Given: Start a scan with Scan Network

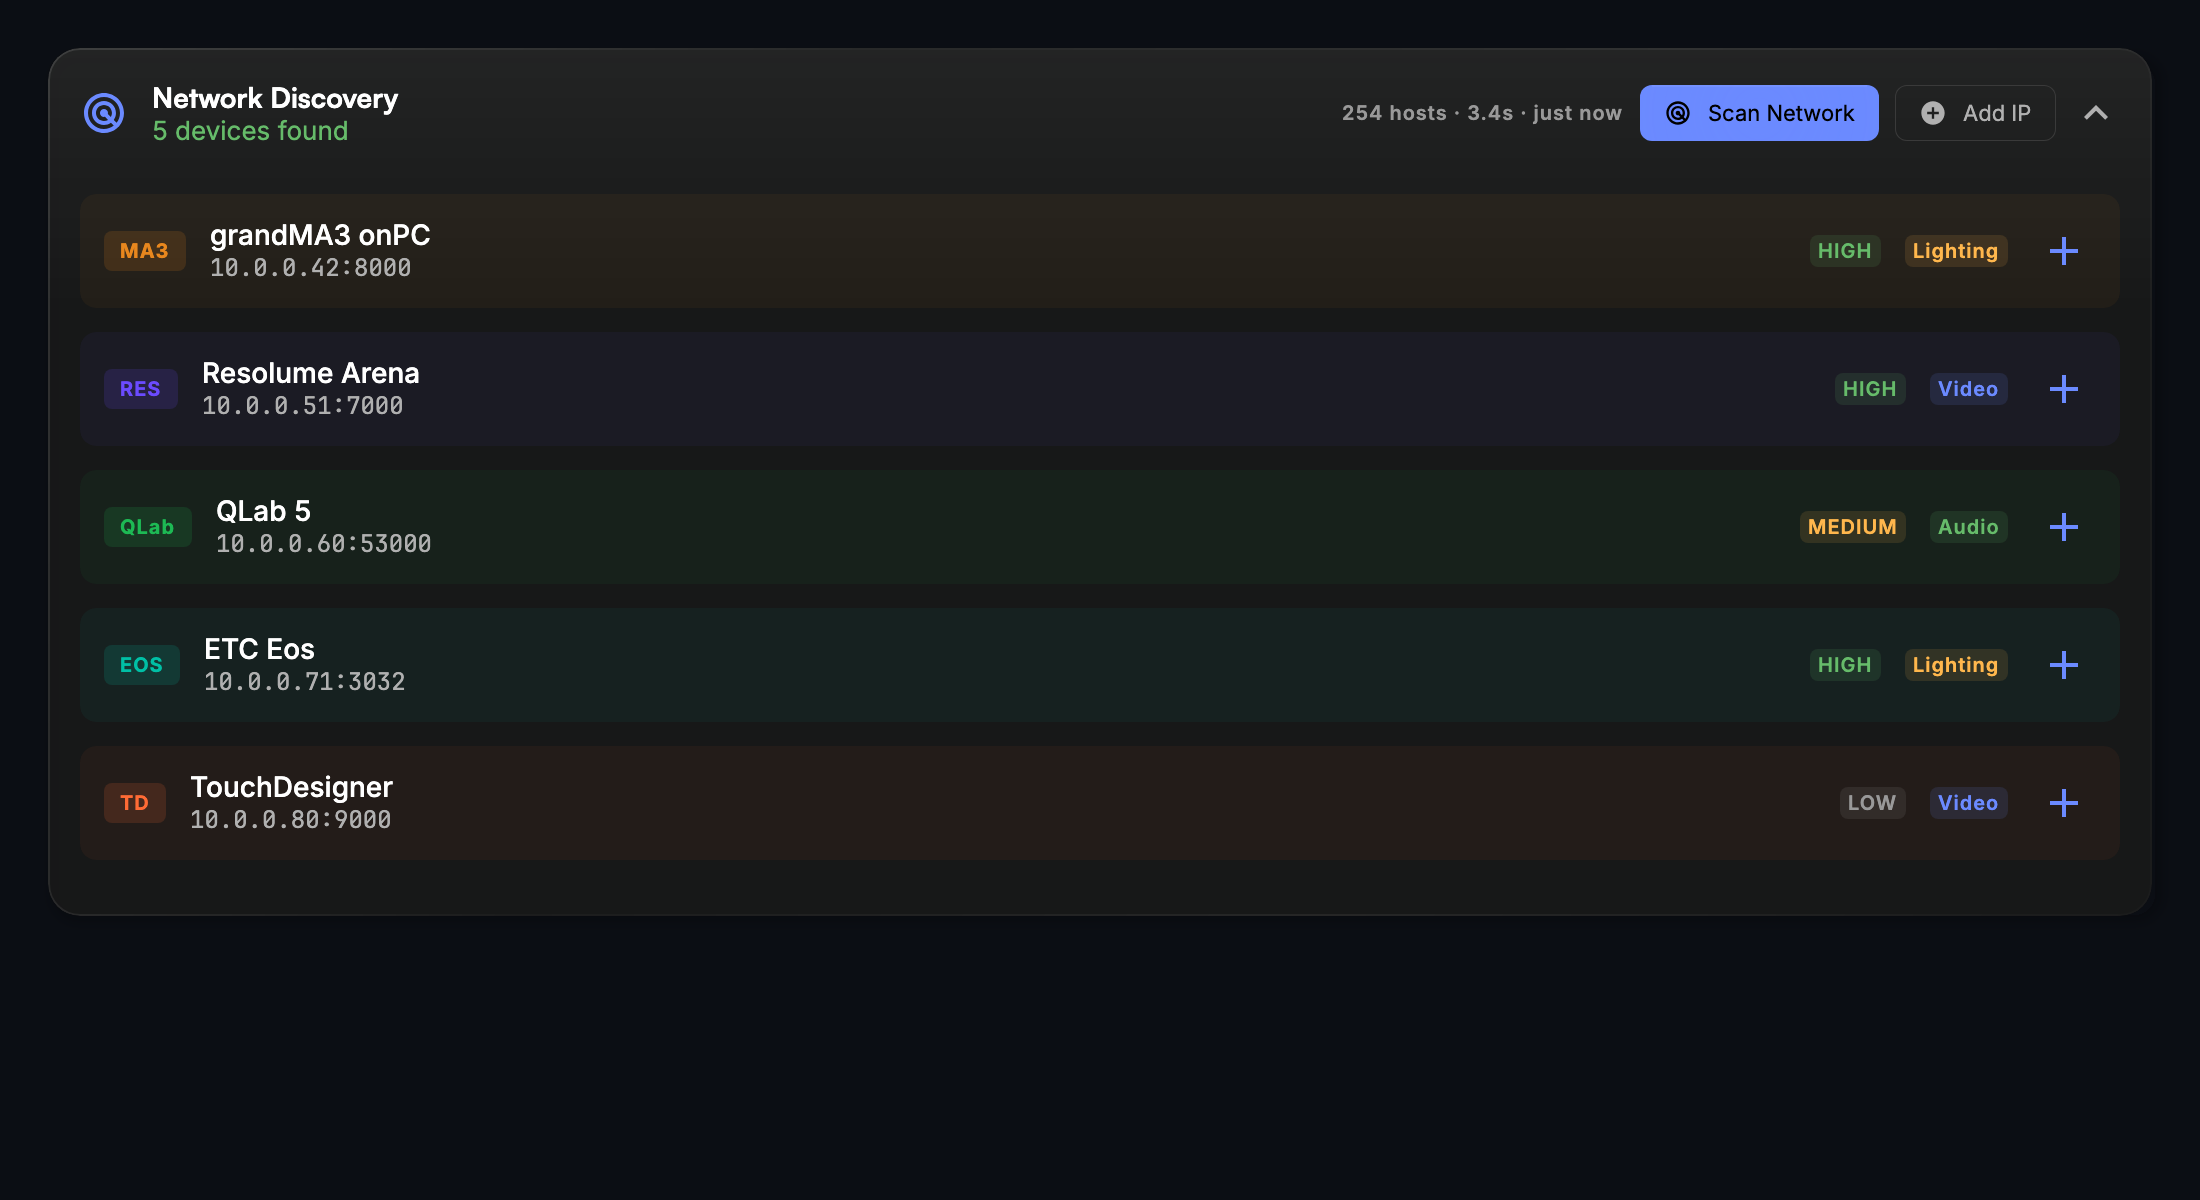Looking at the screenshot, I should 1759,113.
